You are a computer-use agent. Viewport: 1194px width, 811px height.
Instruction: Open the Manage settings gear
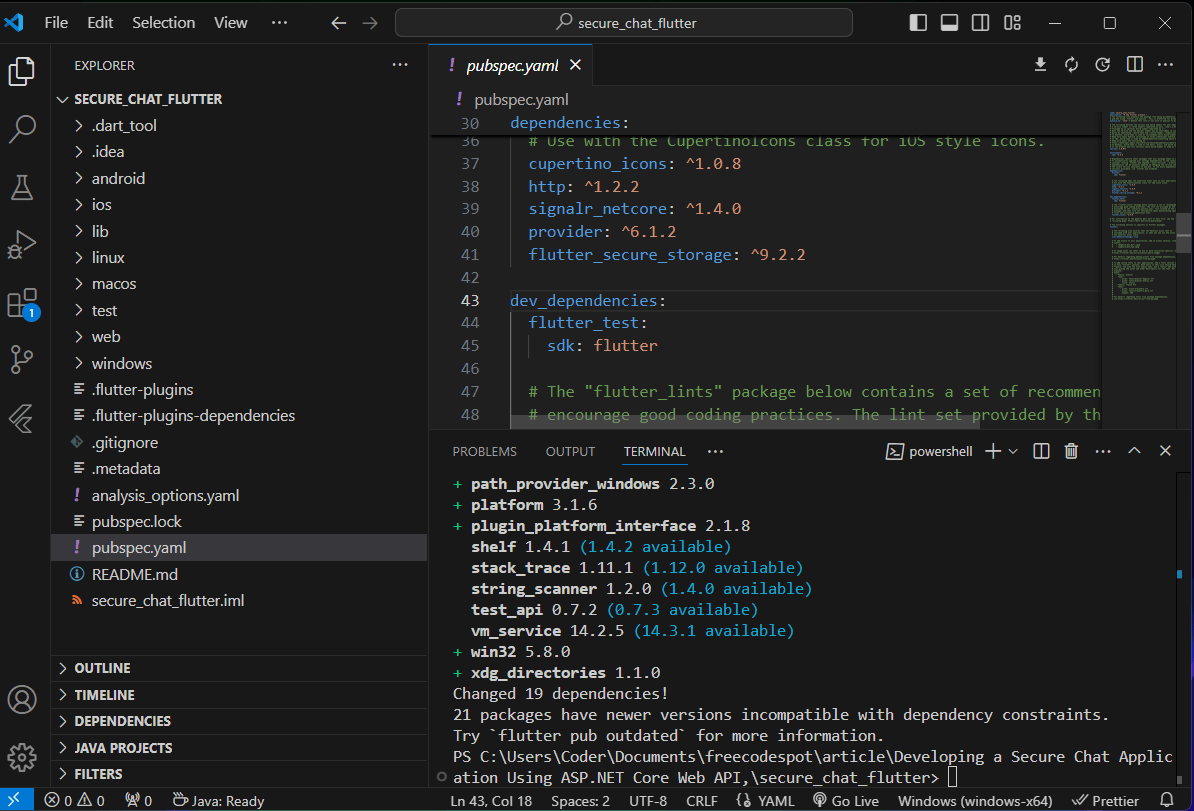coord(22,755)
